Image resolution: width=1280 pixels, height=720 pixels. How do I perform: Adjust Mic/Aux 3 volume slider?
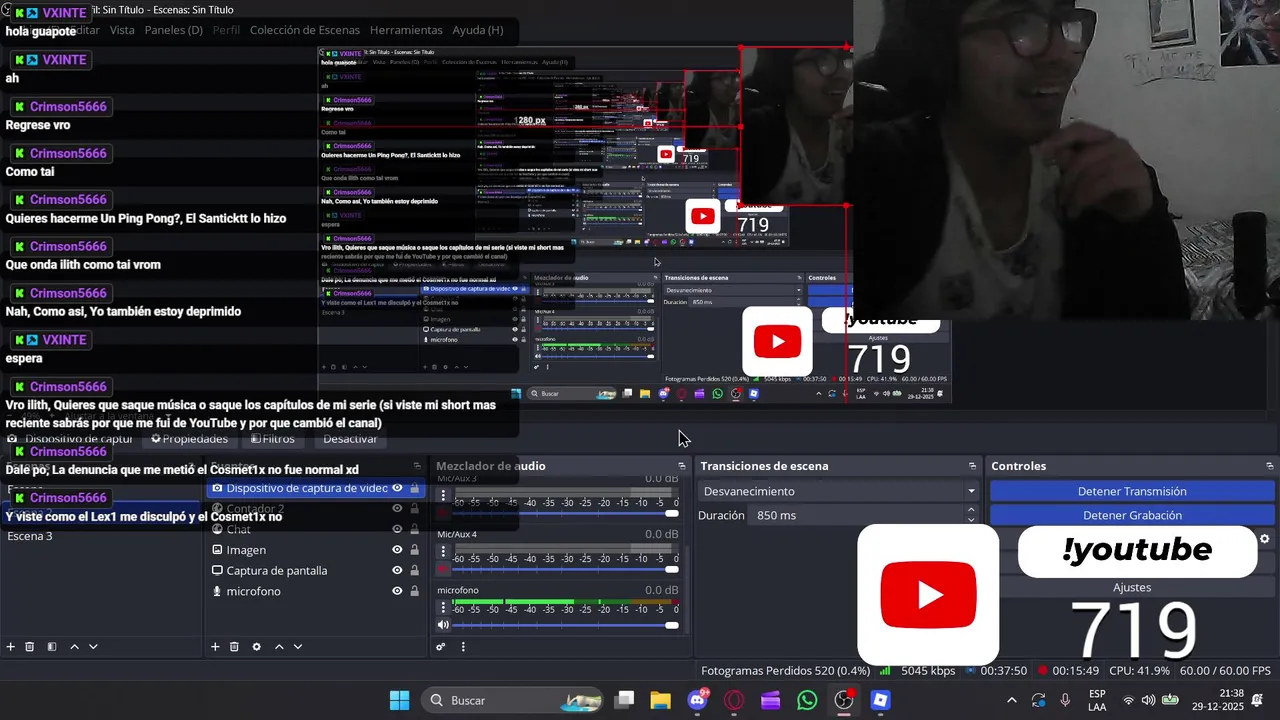[x=565, y=514]
